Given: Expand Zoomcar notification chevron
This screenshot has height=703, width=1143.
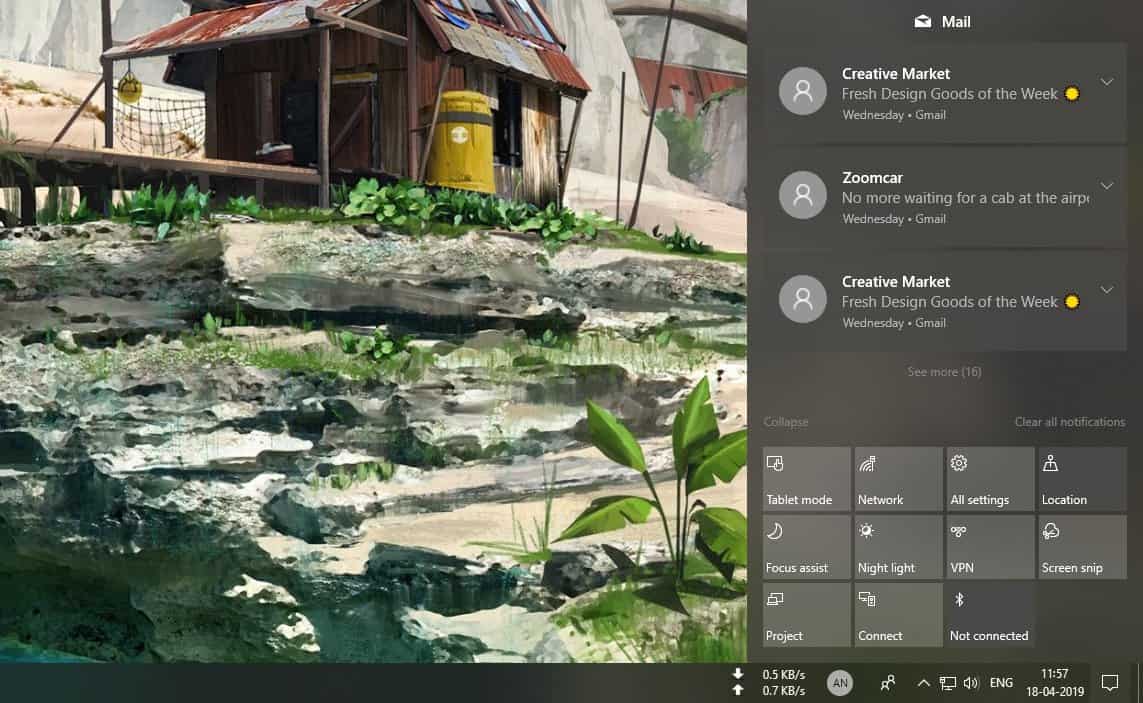Looking at the screenshot, I should (1107, 186).
